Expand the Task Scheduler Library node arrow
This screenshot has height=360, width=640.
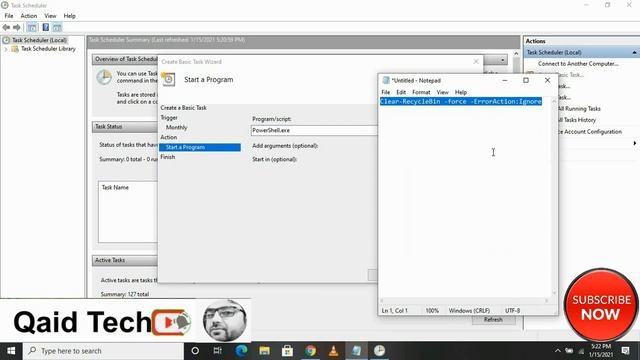tap(6, 49)
